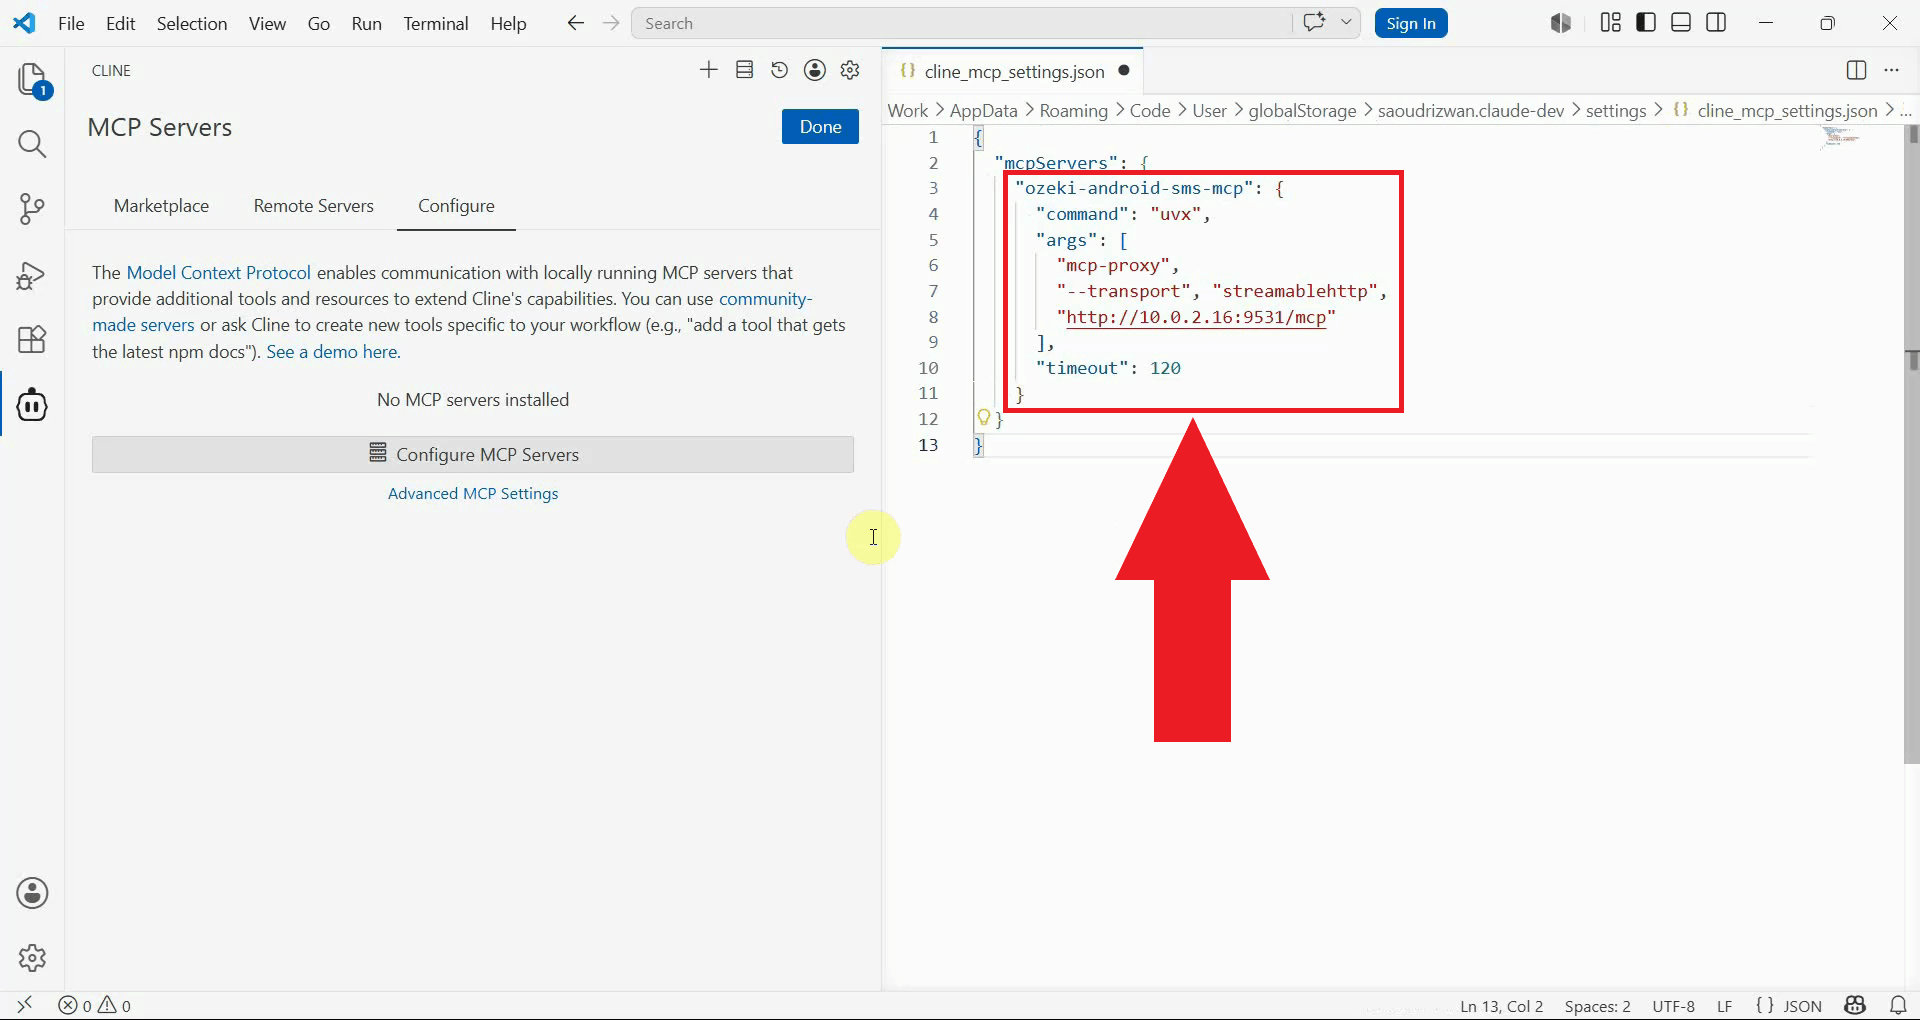Open remote window indicator in status bar
Screen dimensions: 1920x1020
pyautogui.click(x=25, y=1005)
